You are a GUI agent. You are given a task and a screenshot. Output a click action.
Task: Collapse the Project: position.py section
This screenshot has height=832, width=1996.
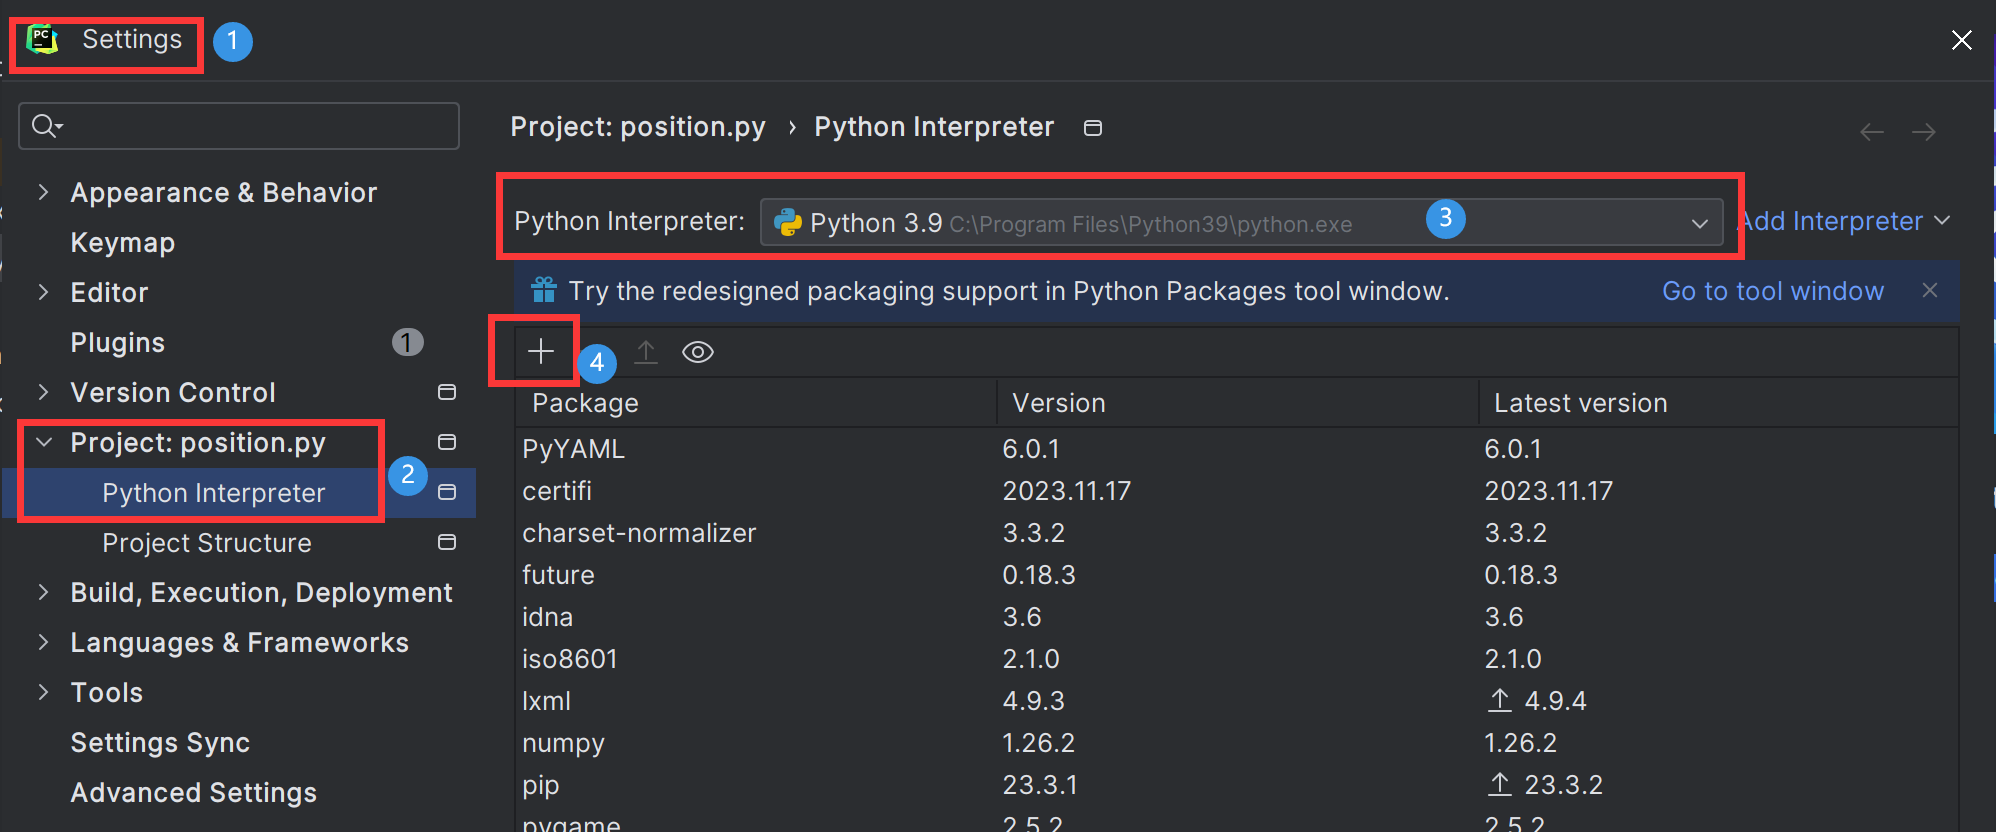[x=43, y=442]
